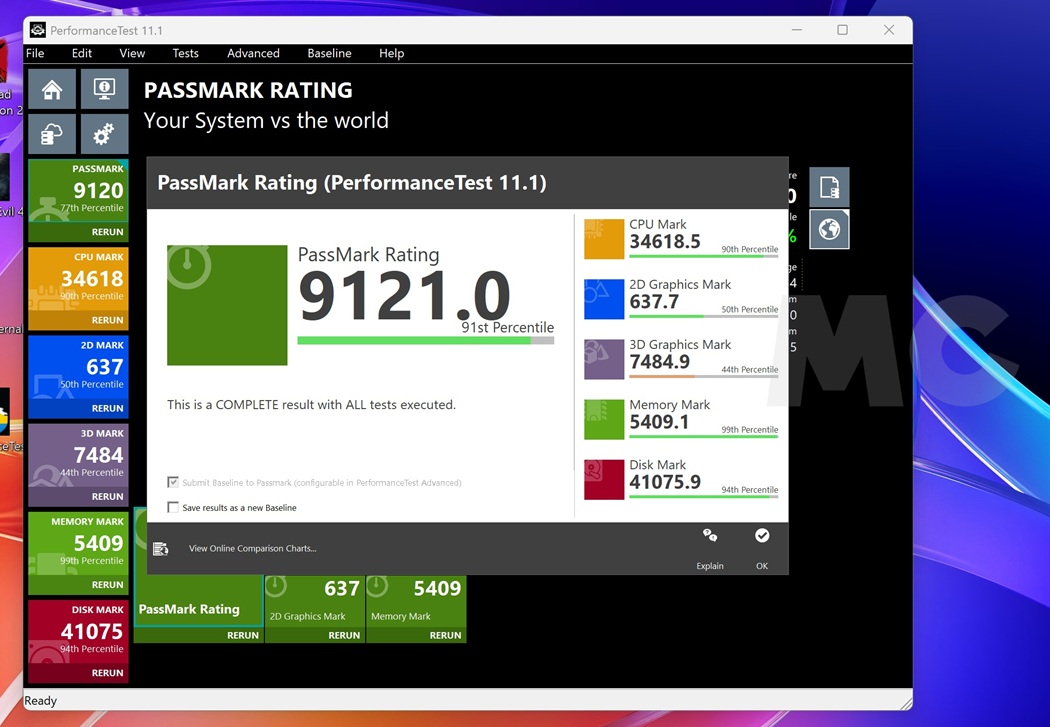Rerun the CPU Mark test in sidebar
The image size is (1050, 727).
coord(107,320)
